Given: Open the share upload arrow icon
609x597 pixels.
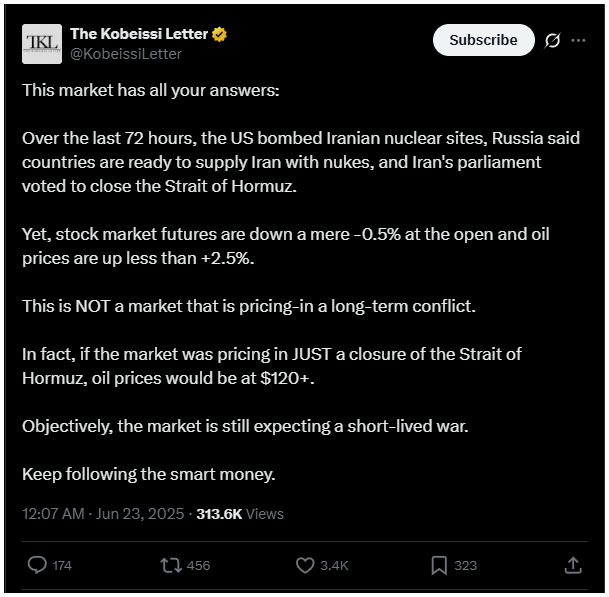Looking at the screenshot, I should click(x=573, y=565).
